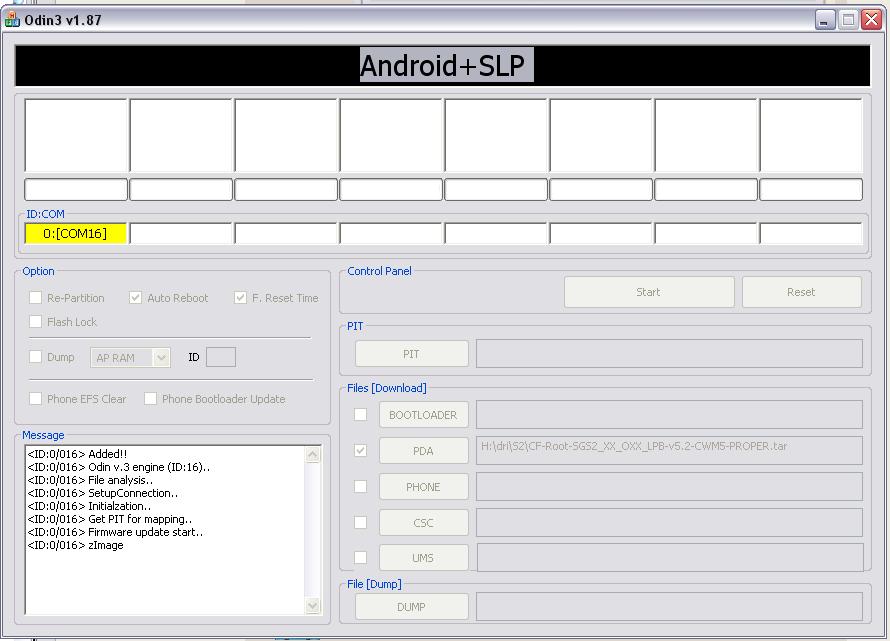Click the CSC file button
Viewport: 890px width, 641px height.
423,522
